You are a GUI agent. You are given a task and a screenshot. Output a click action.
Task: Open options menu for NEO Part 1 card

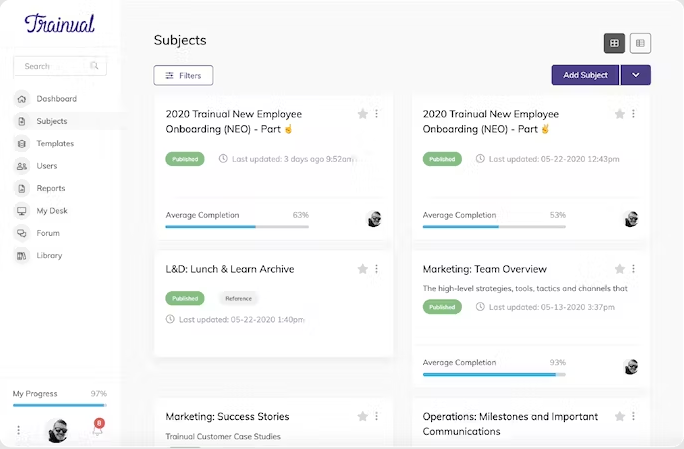(x=376, y=114)
